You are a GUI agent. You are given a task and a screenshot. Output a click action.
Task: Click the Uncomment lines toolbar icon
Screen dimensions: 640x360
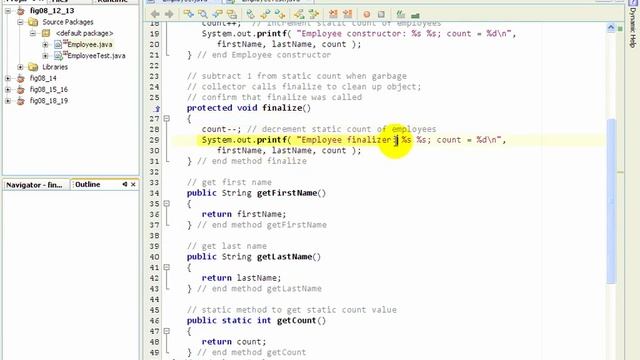tap(347, 14)
